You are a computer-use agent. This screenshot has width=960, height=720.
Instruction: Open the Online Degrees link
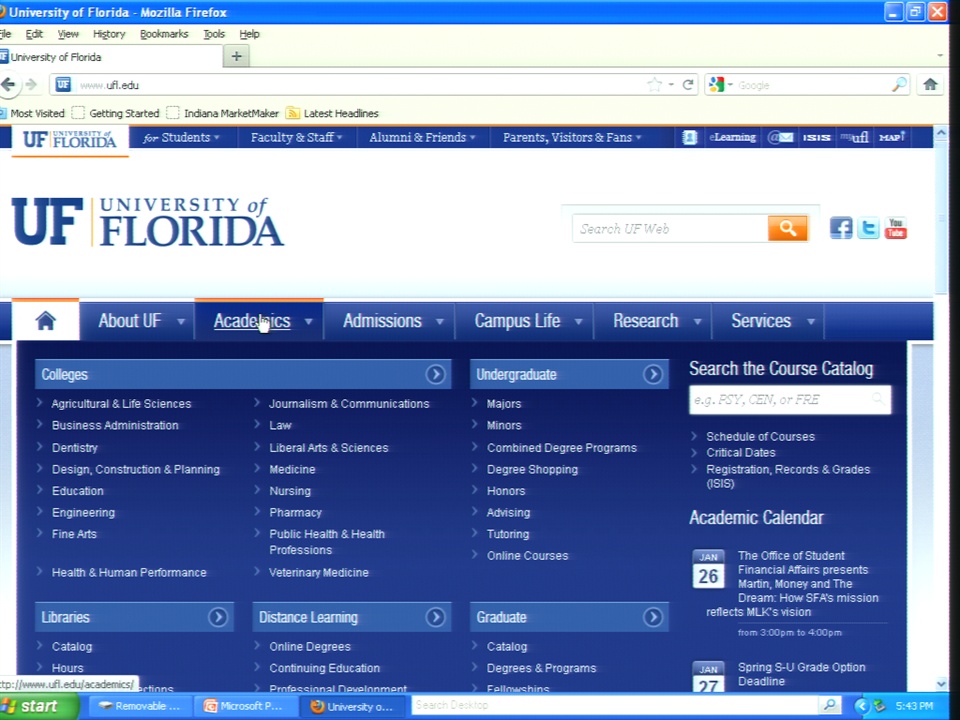pos(310,647)
